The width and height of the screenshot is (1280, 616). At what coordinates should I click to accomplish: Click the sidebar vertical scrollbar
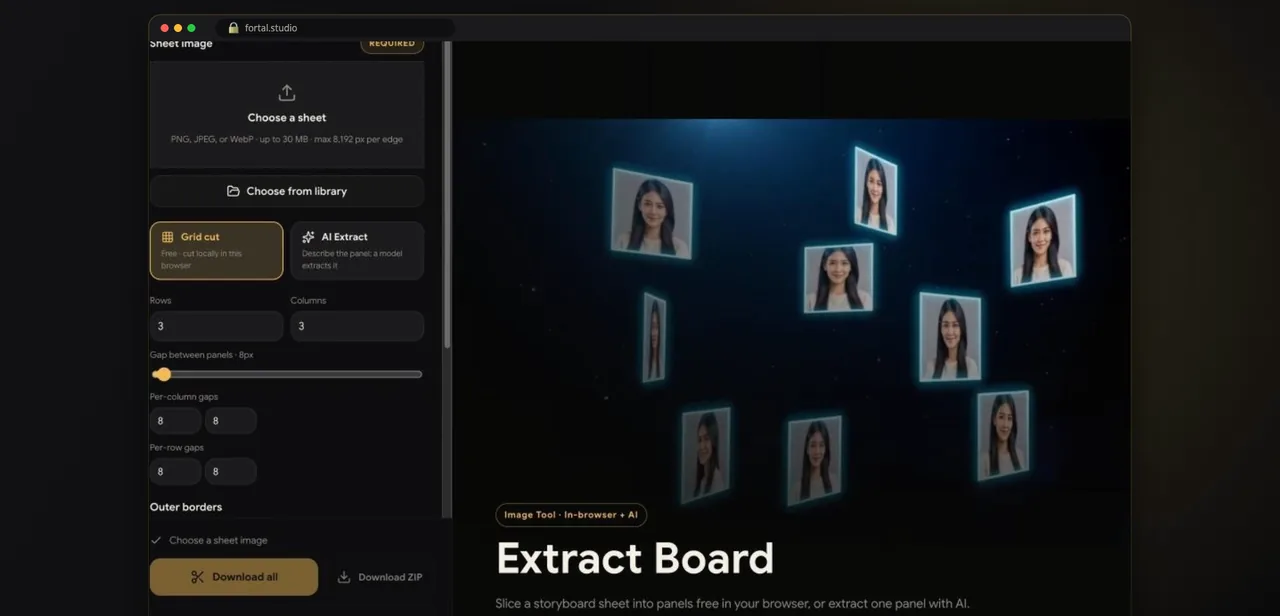click(x=447, y=195)
